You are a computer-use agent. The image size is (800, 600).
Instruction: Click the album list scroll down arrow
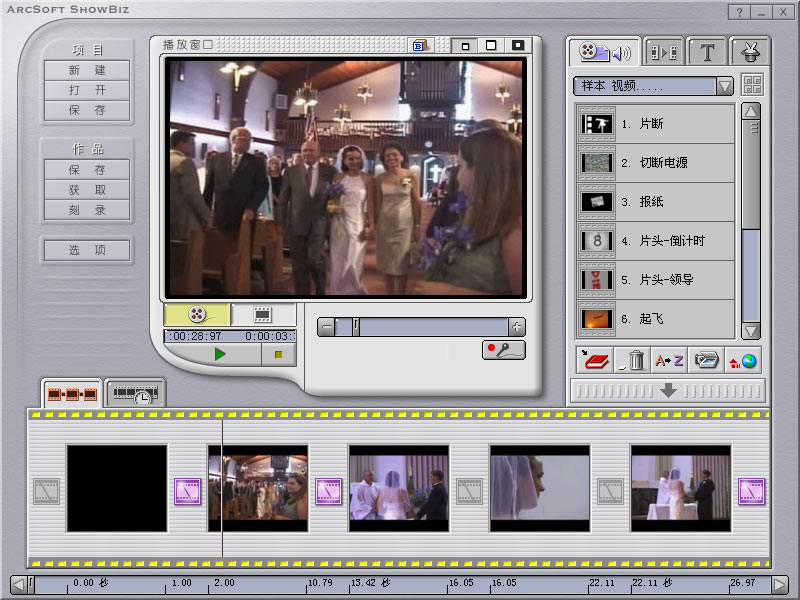pos(751,331)
